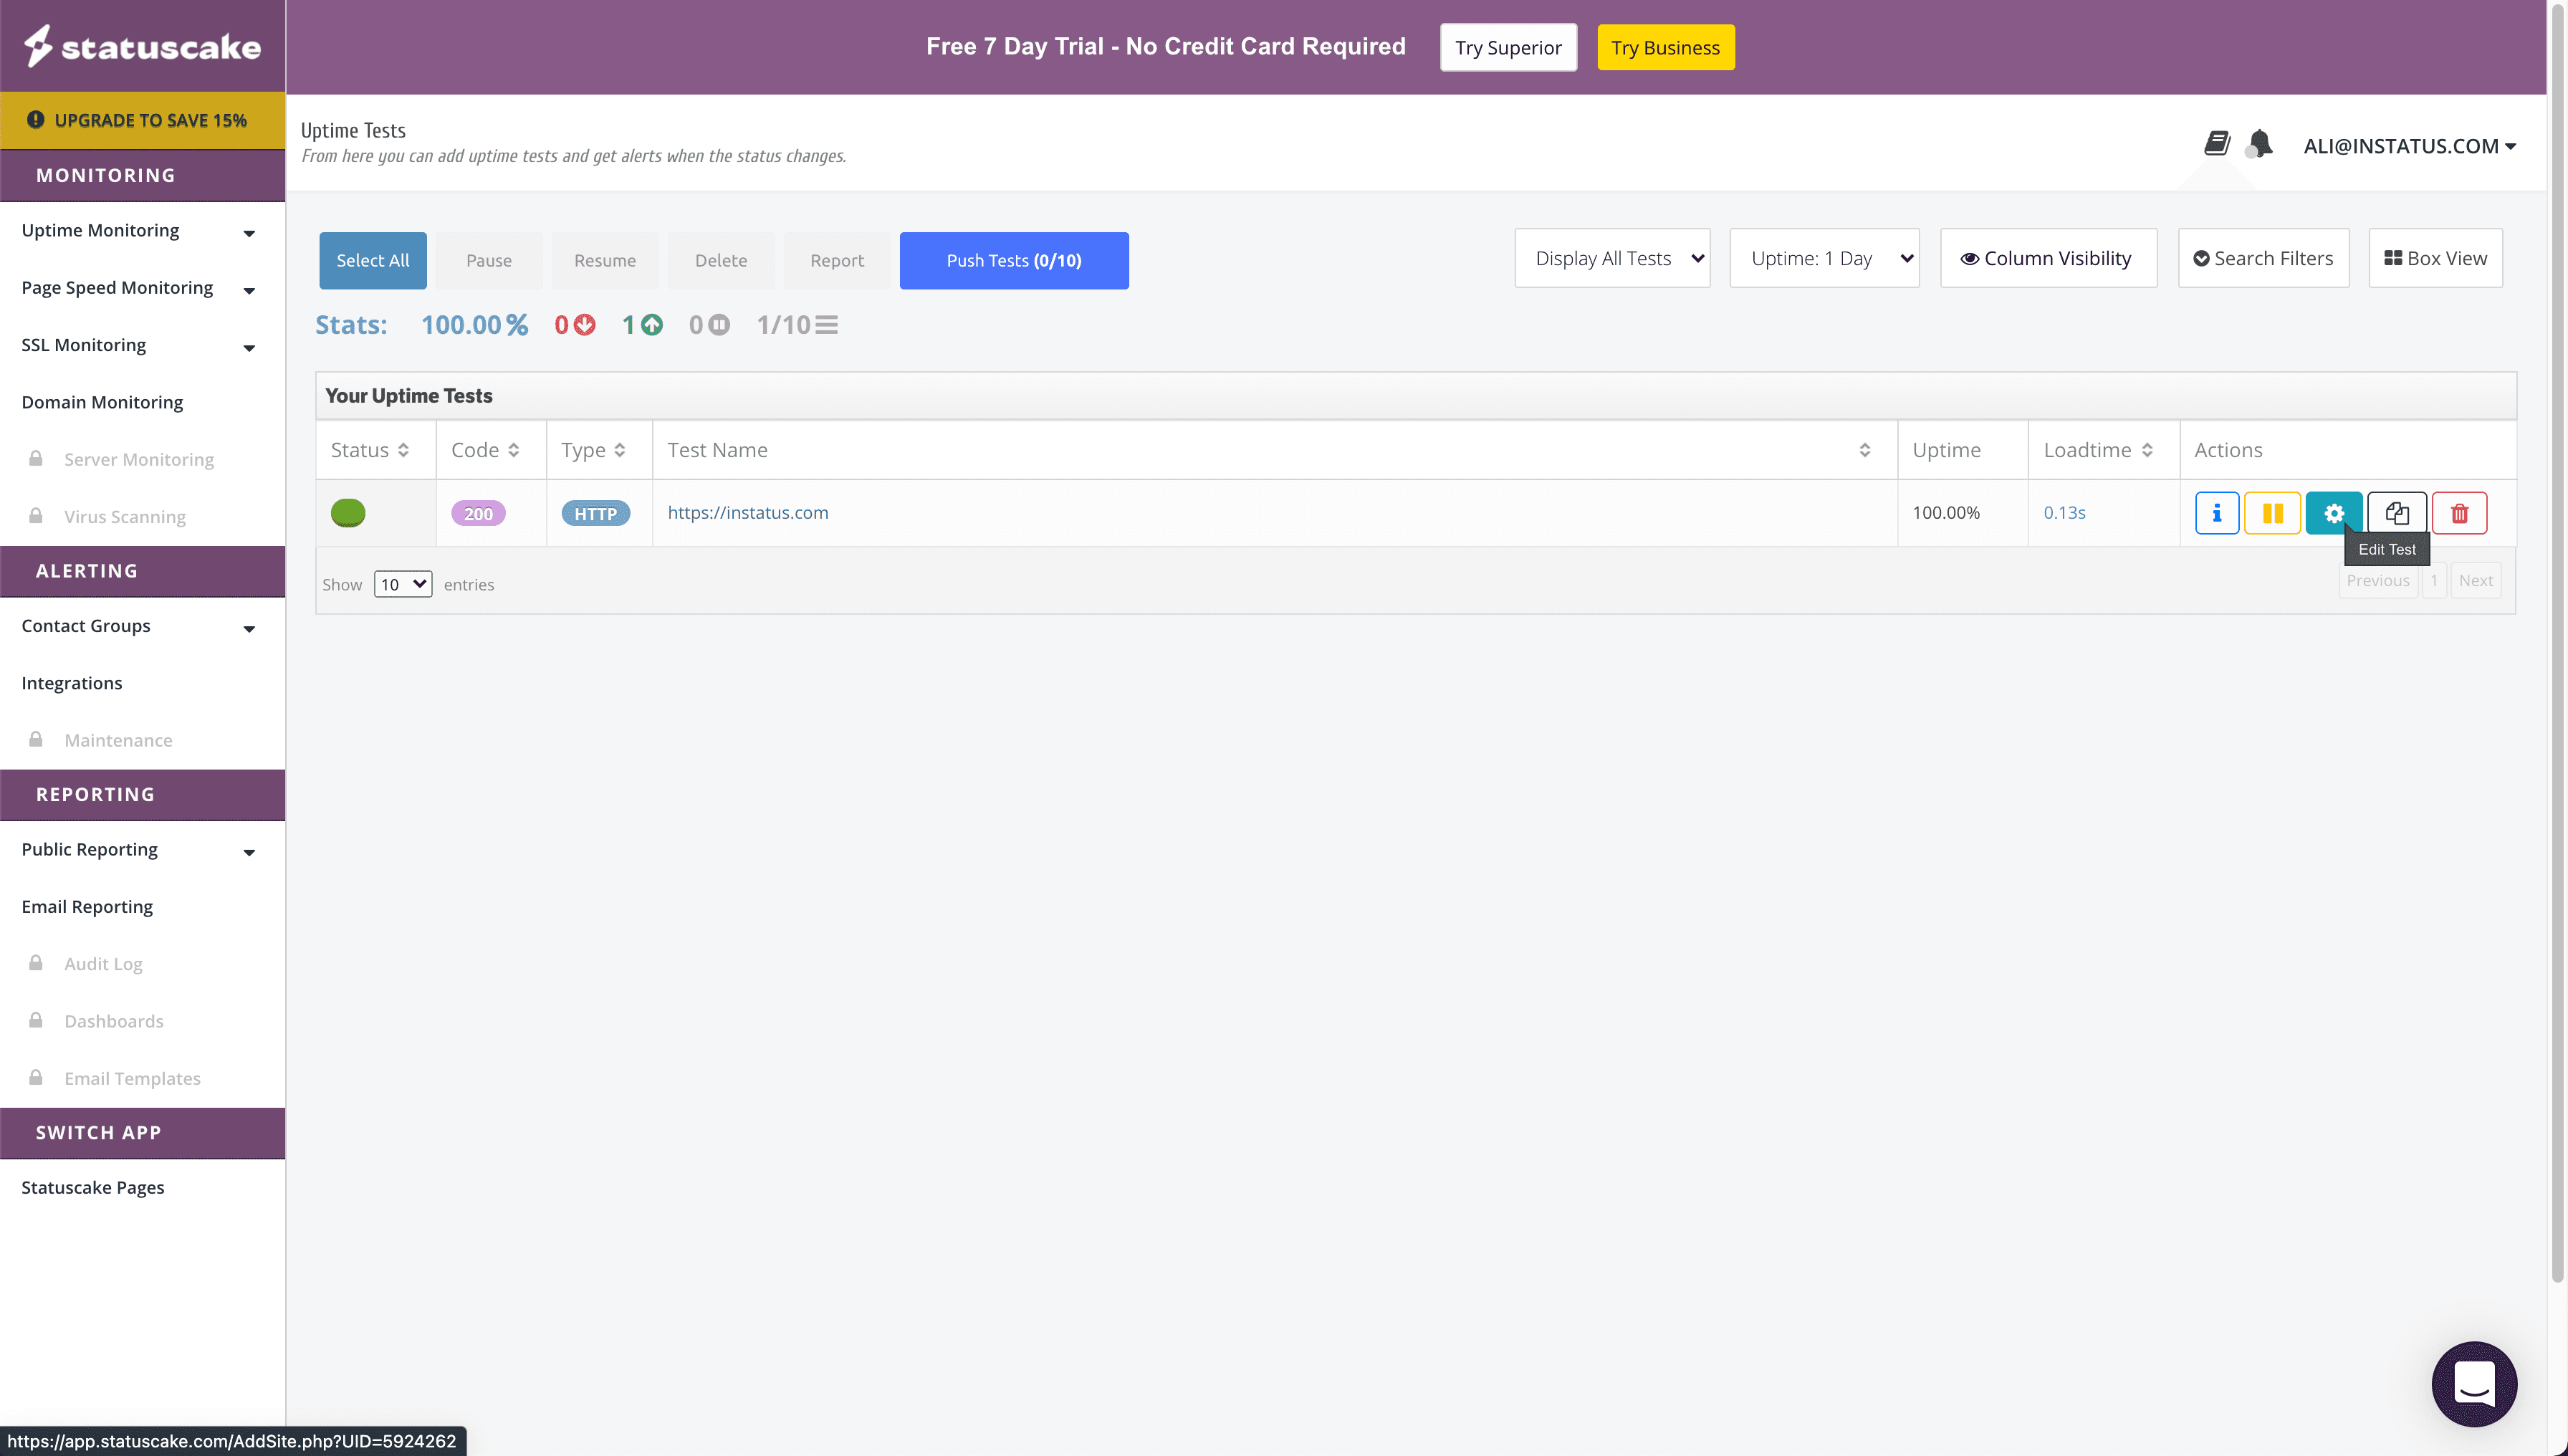Open Integrations in the sidebar
The height and width of the screenshot is (1456, 2568).
coord(72,683)
